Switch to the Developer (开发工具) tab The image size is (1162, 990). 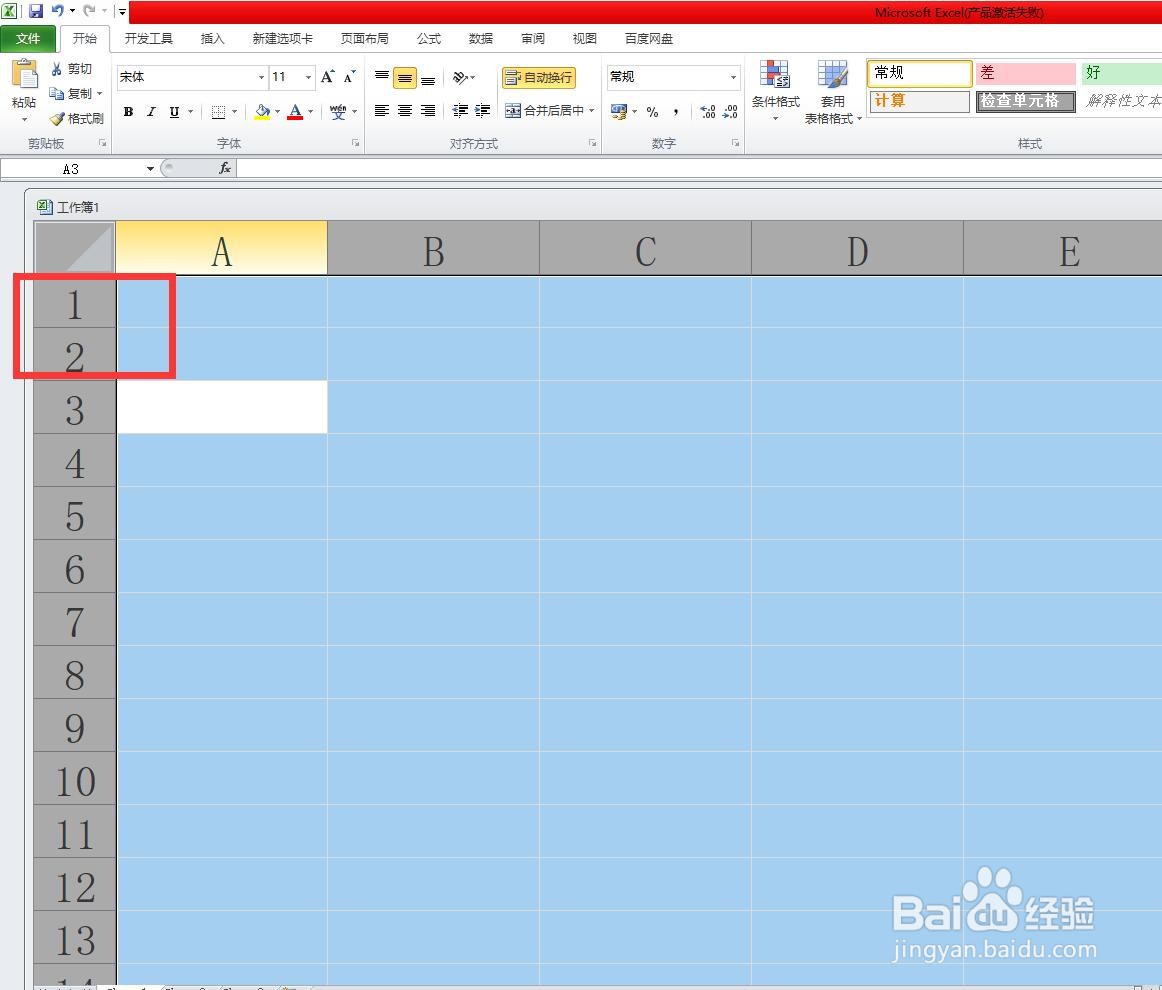click(x=149, y=39)
